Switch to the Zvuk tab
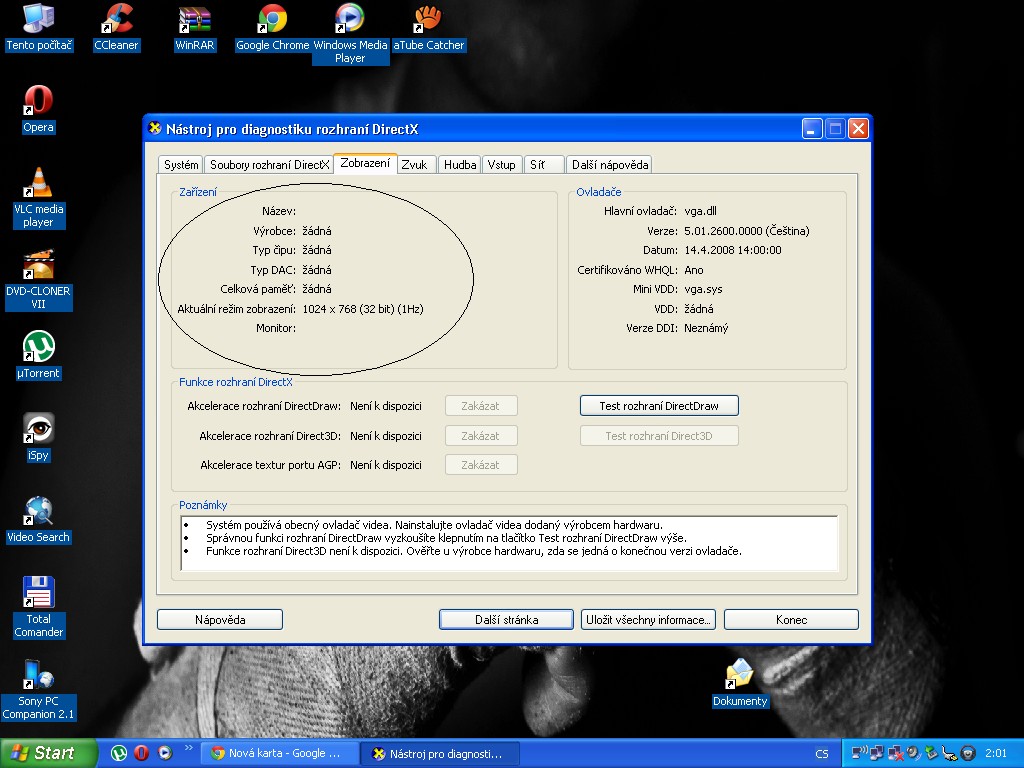The image size is (1024, 768). [x=414, y=165]
